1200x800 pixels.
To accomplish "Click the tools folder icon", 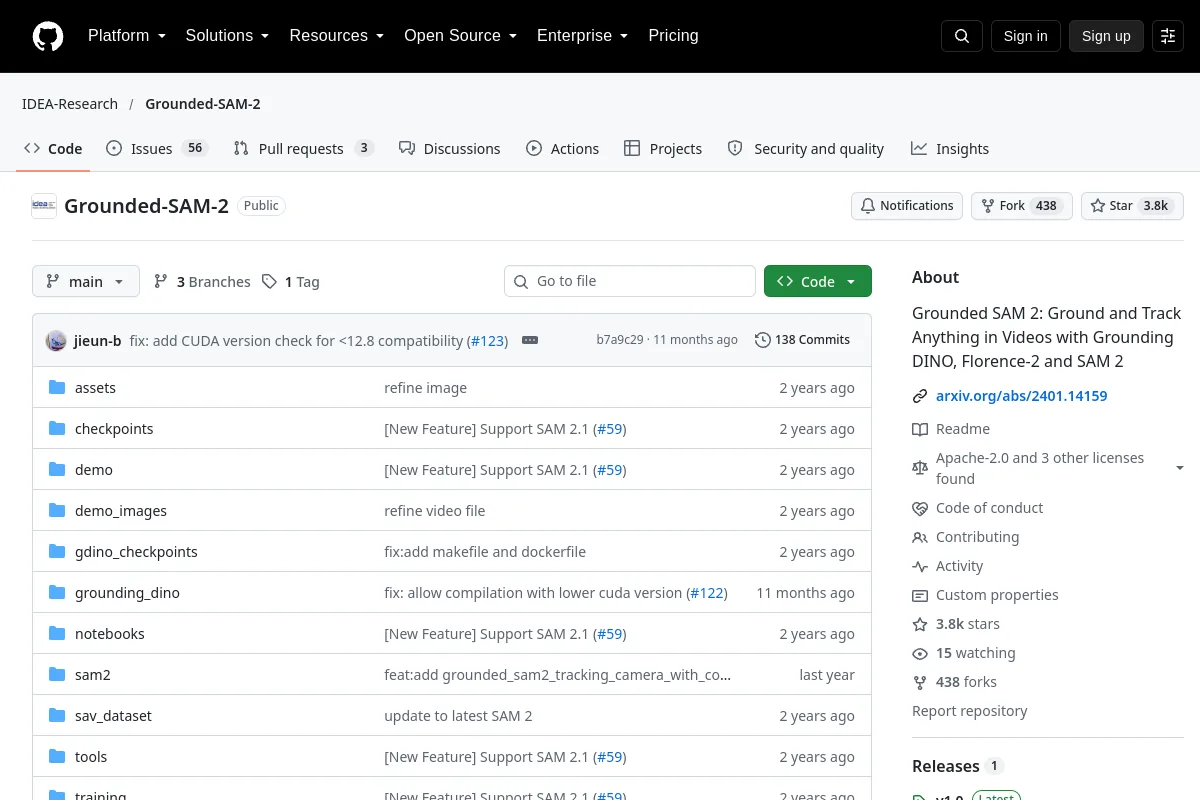I will tap(57, 757).
